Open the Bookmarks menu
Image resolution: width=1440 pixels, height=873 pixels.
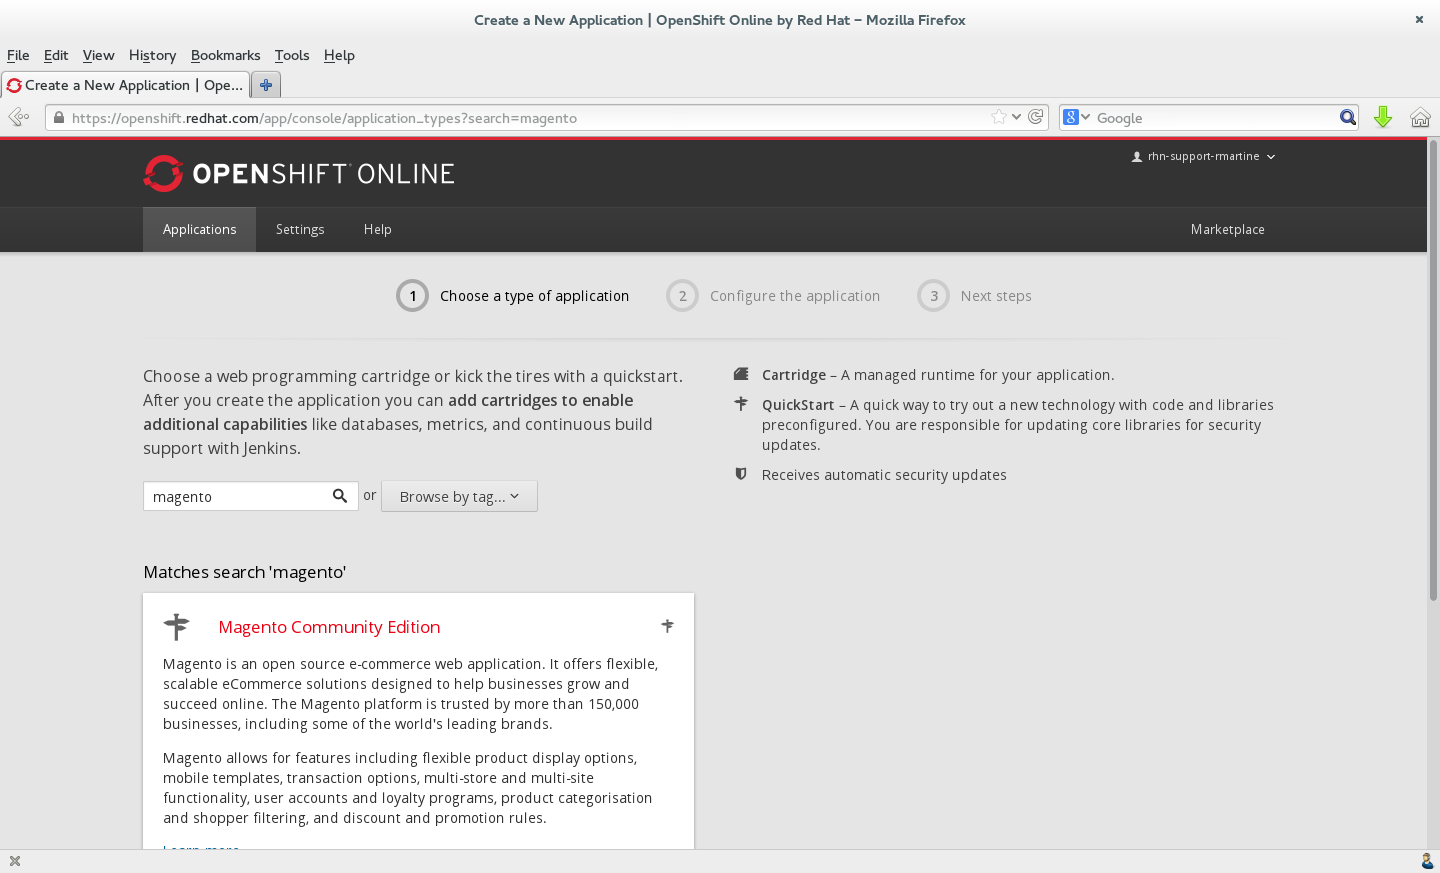point(225,55)
